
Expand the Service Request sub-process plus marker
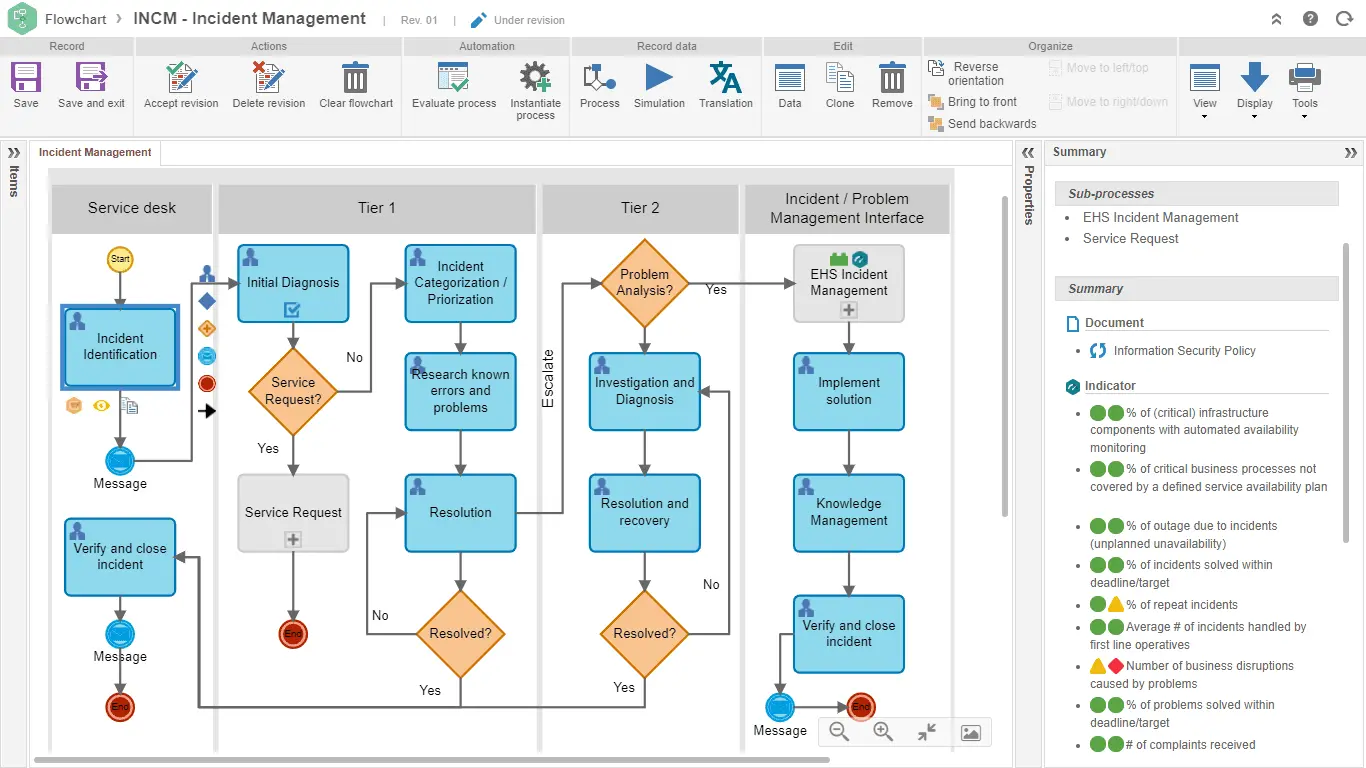(293, 539)
